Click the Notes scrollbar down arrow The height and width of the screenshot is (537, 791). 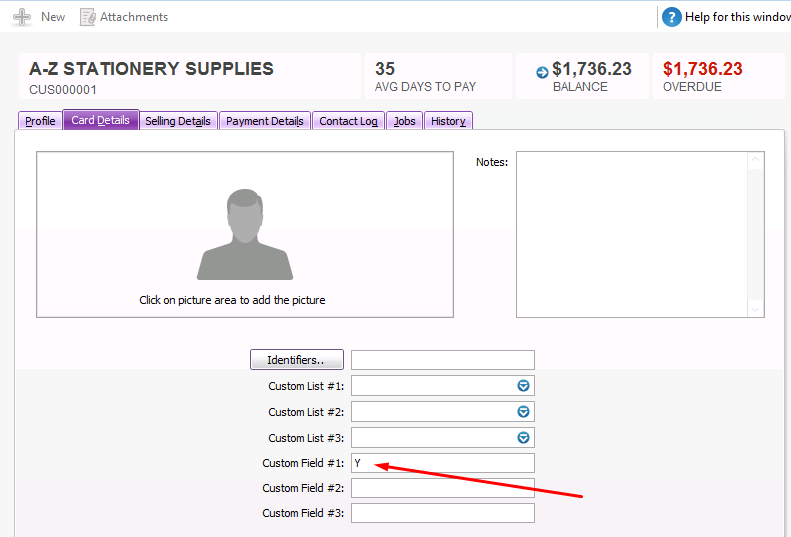pyautogui.click(x=756, y=310)
